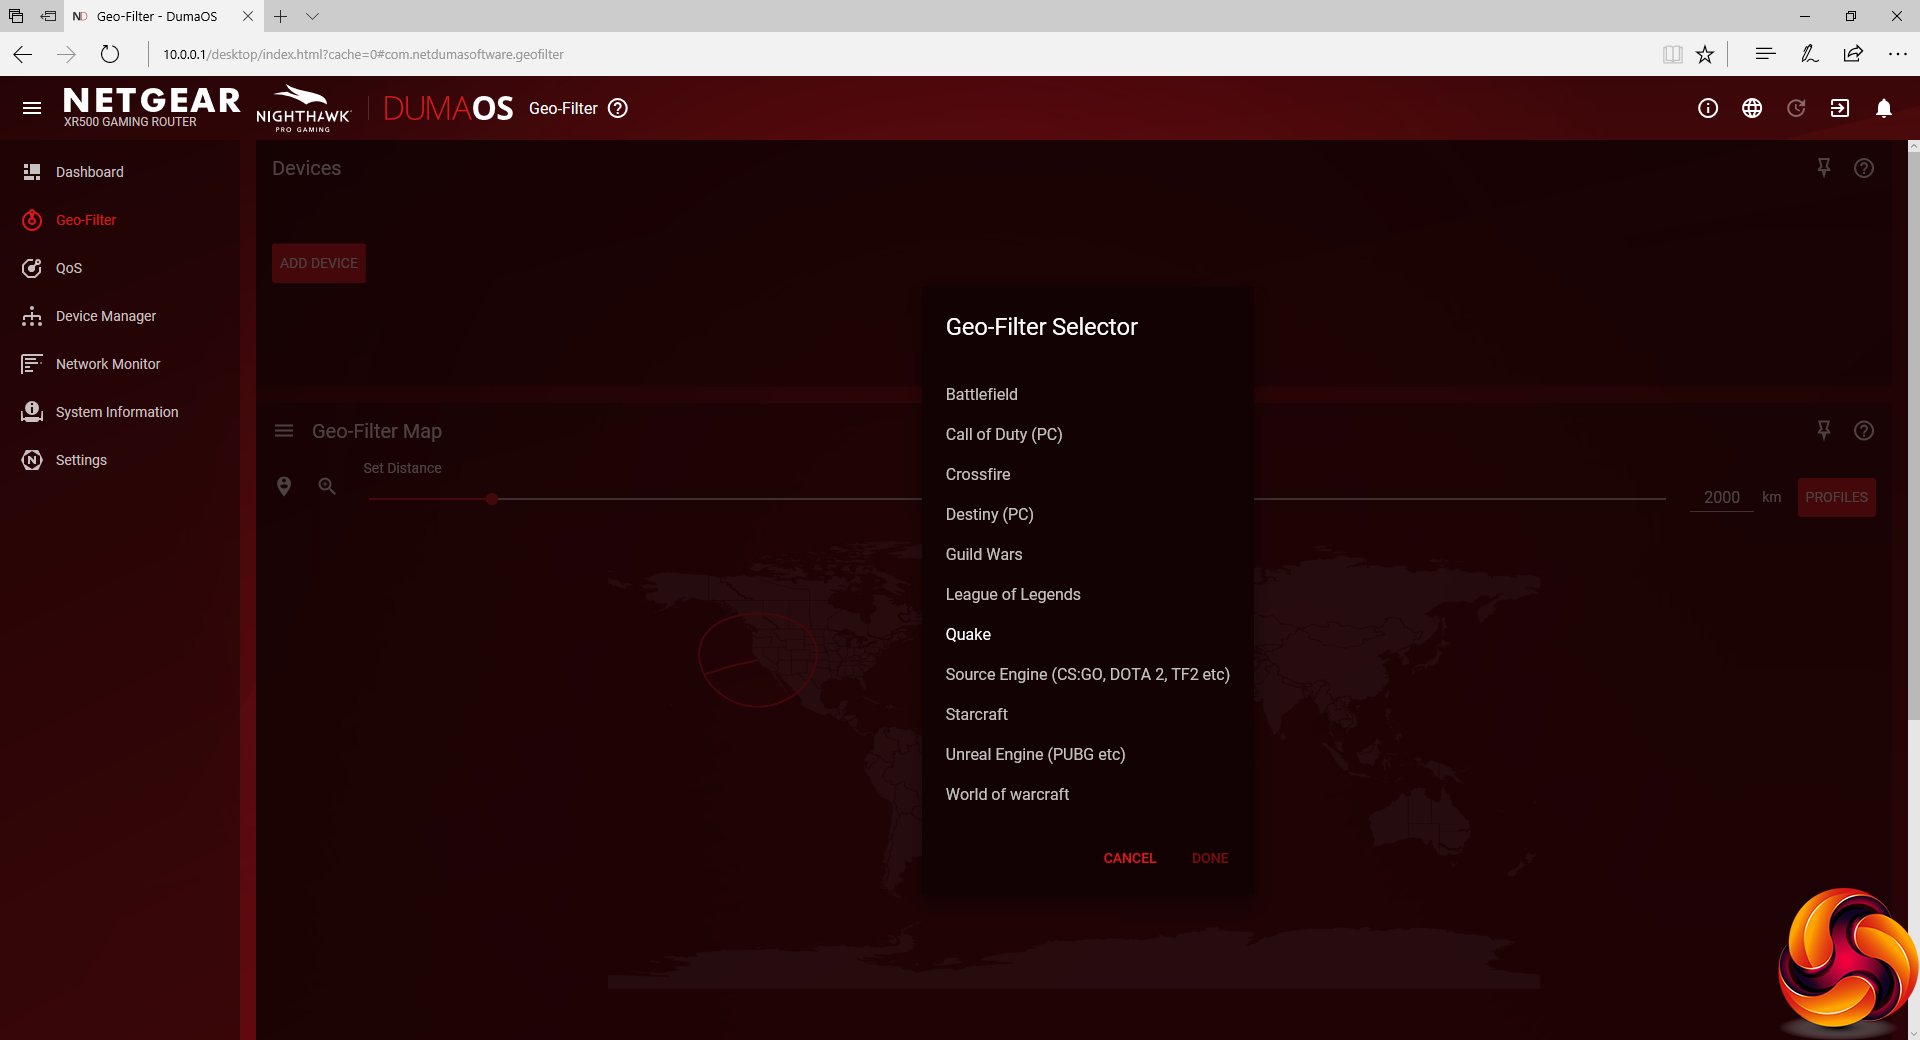Select Quake from the list
This screenshot has width=1920, height=1040.
click(x=1088, y=634)
